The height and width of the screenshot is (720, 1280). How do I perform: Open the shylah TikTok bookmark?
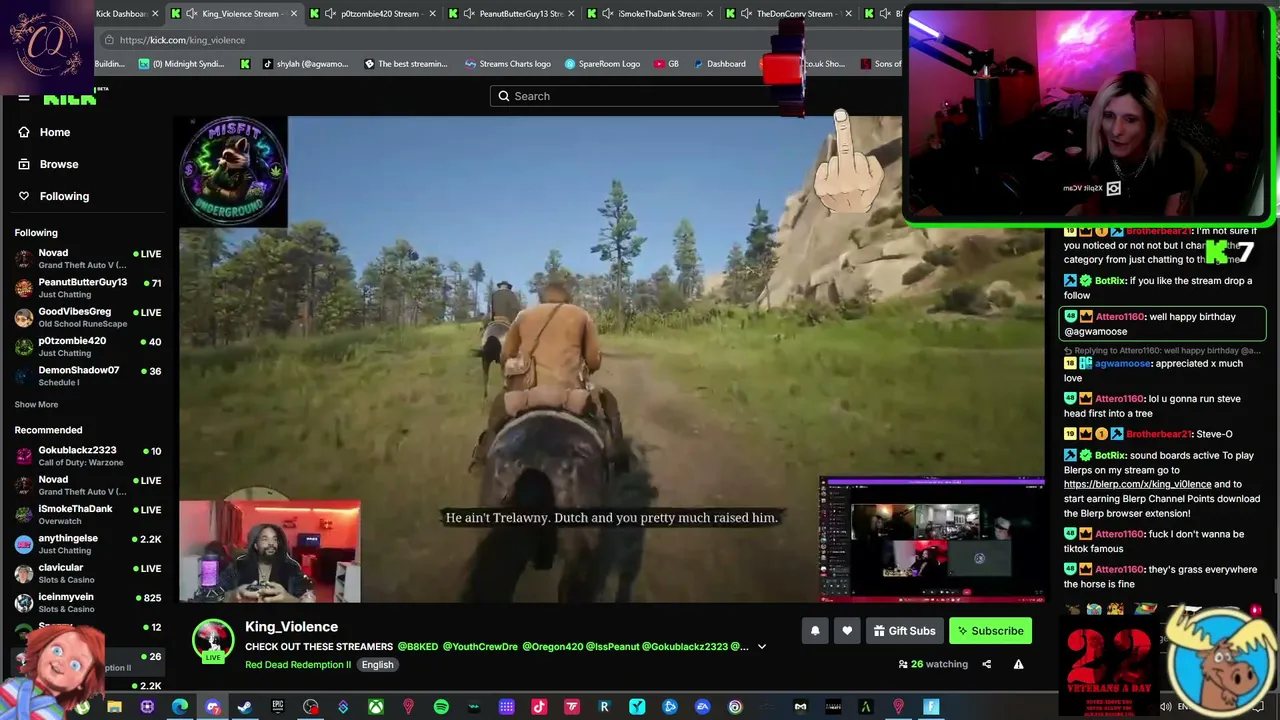(x=305, y=64)
